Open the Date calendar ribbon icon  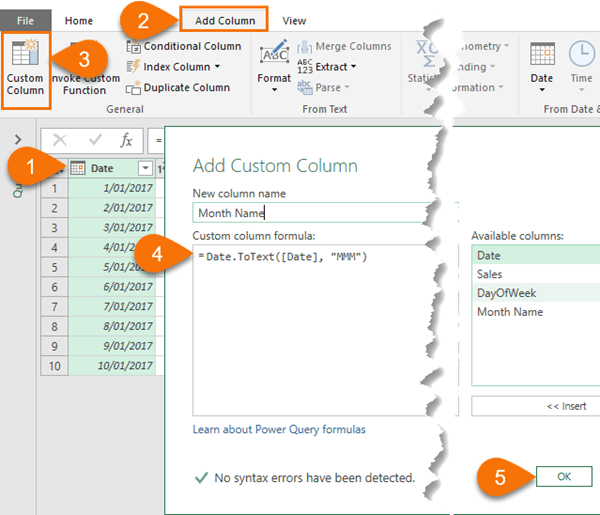(x=542, y=54)
